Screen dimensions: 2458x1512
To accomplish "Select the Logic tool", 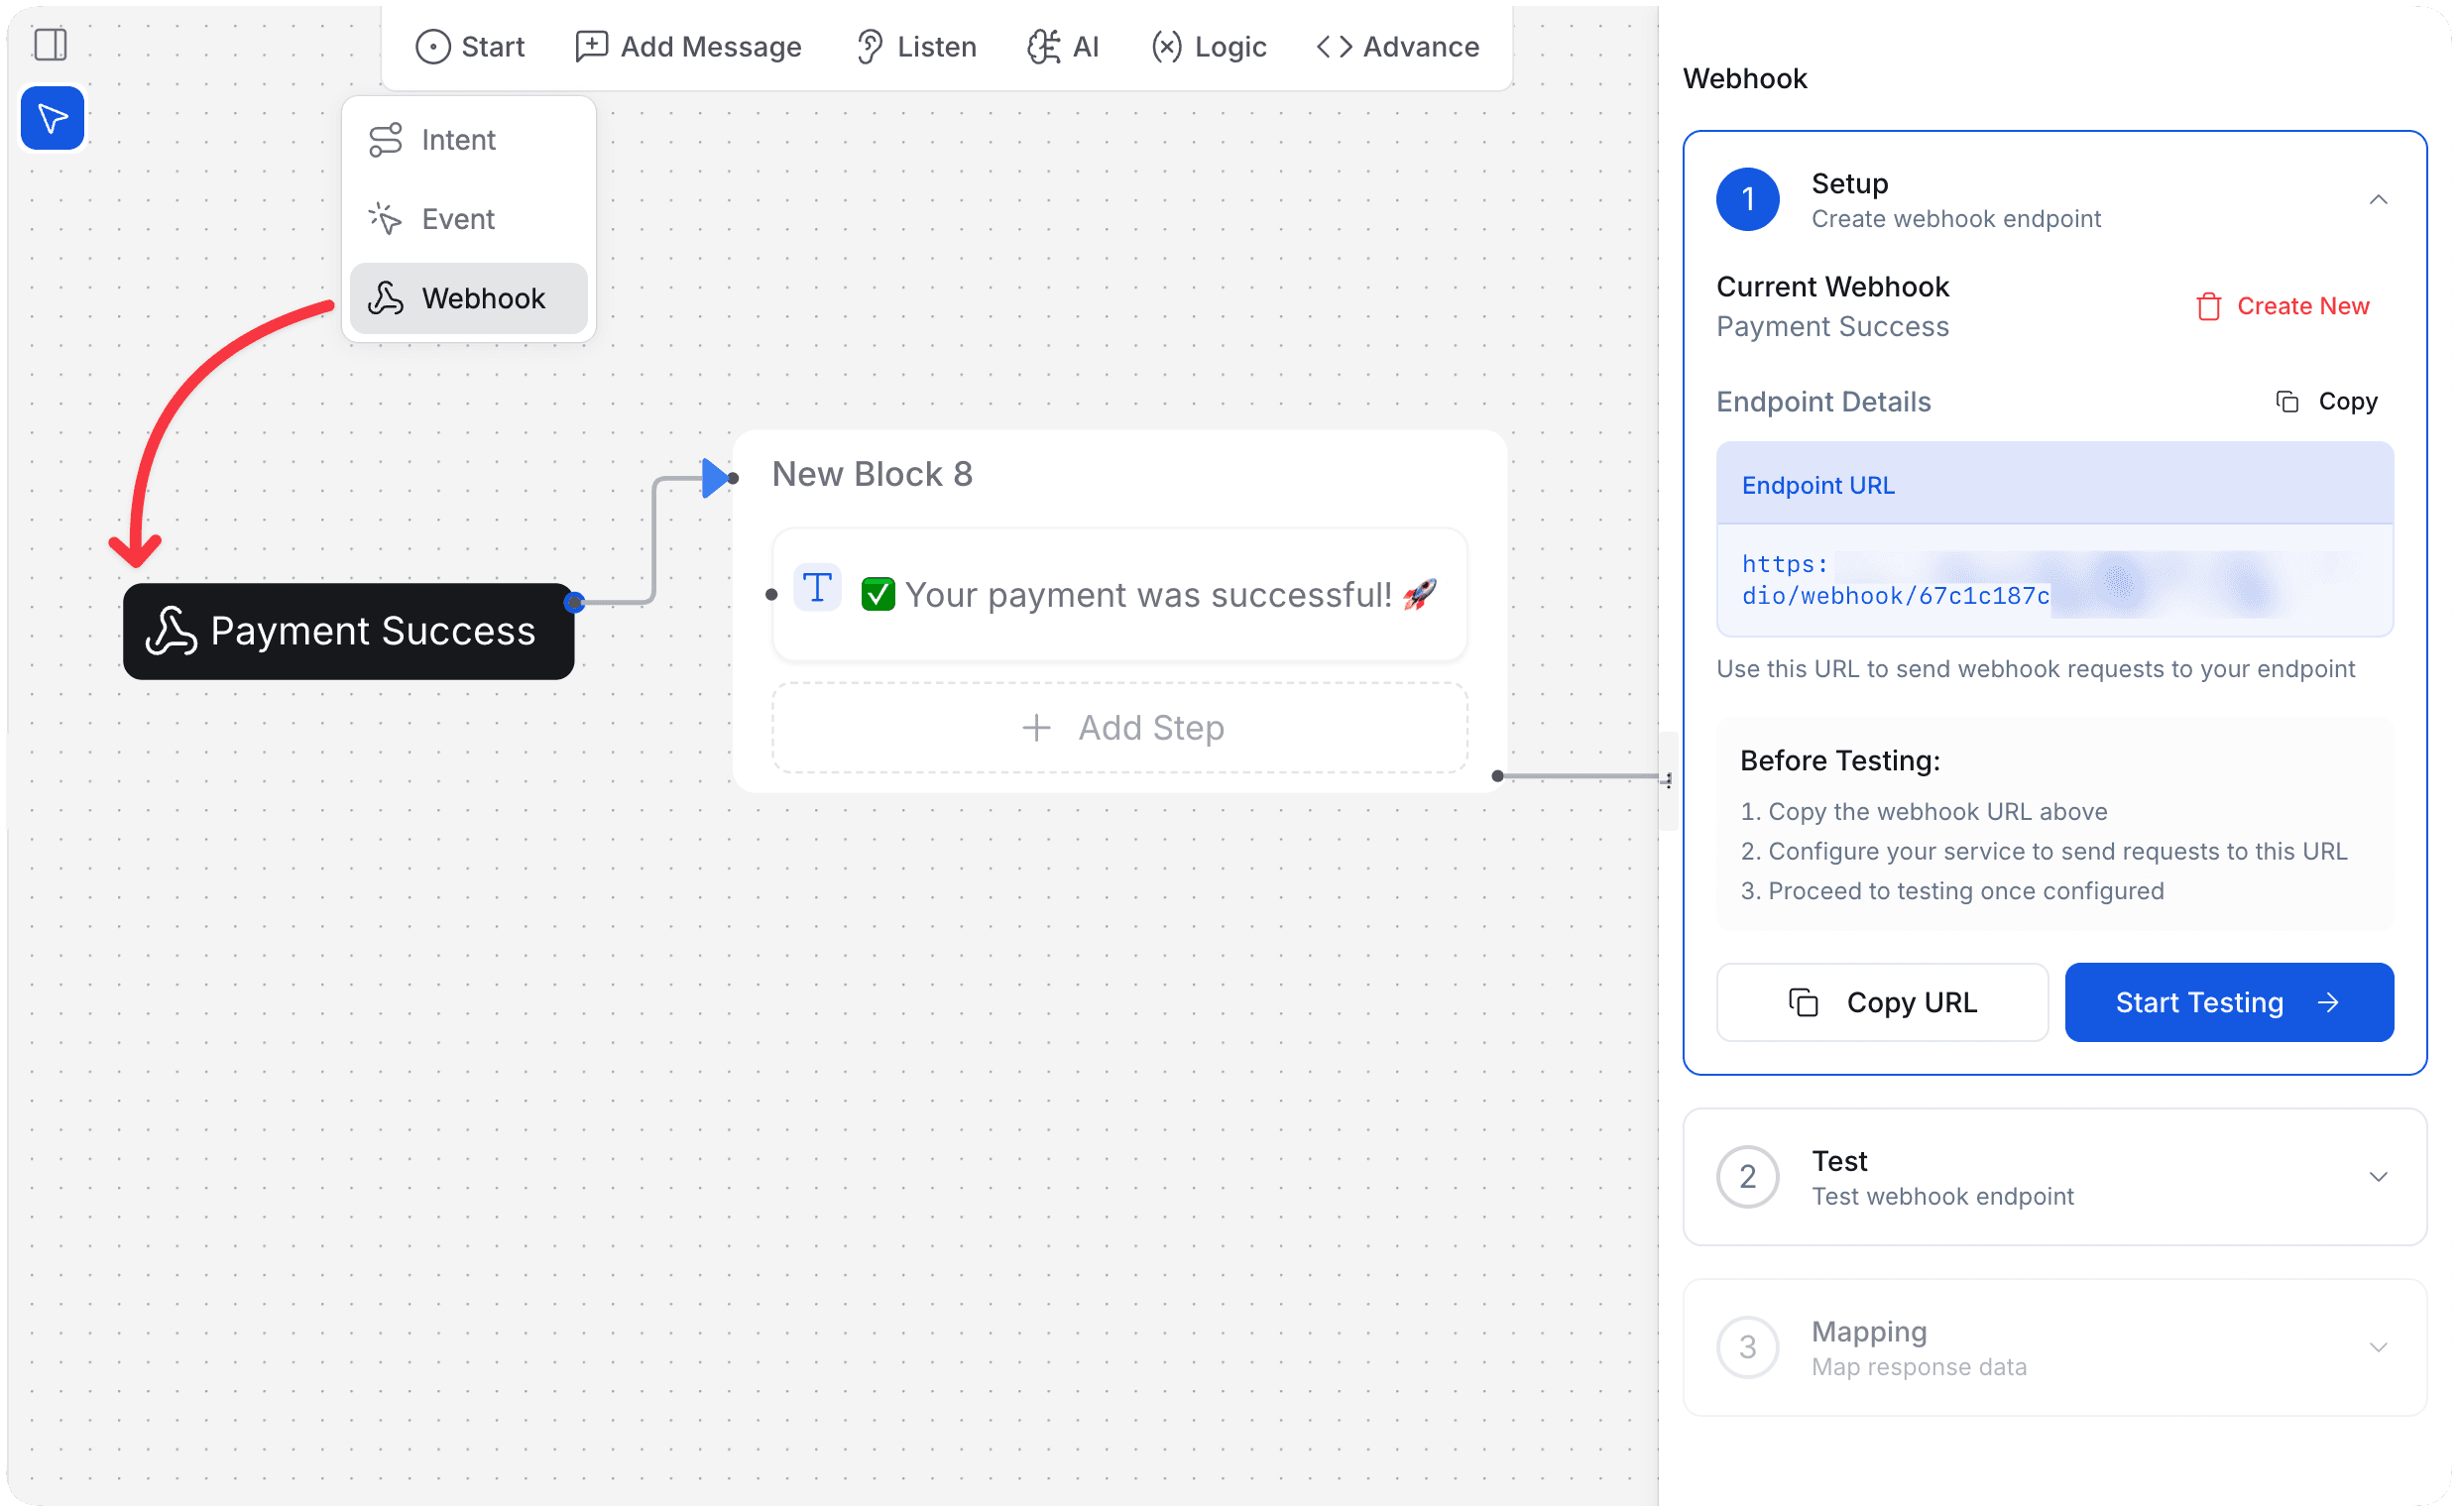I will tap(1208, 46).
